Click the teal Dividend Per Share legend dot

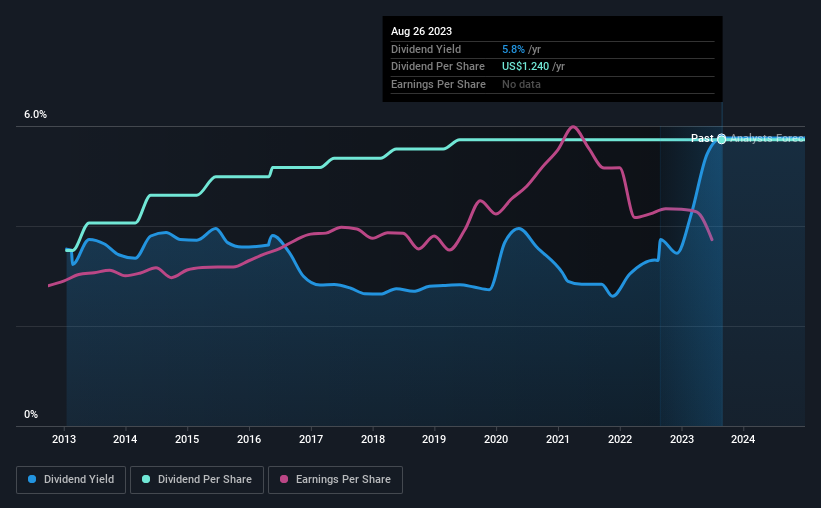[146, 479]
